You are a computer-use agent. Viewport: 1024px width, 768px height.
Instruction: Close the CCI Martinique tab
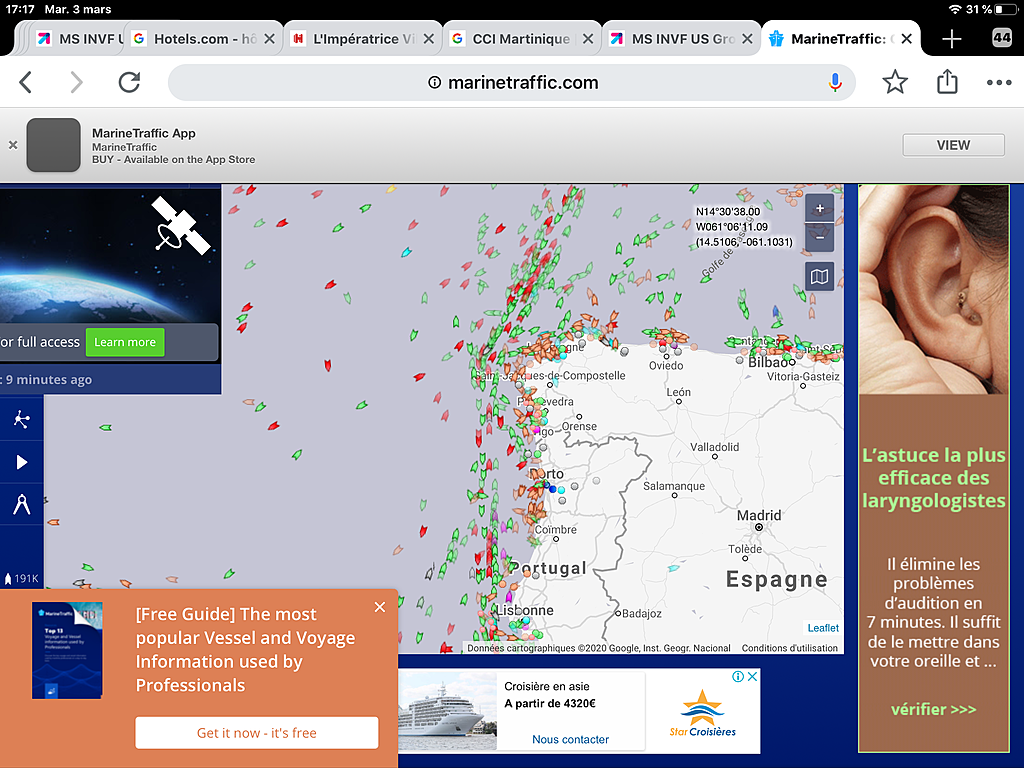tap(588, 39)
